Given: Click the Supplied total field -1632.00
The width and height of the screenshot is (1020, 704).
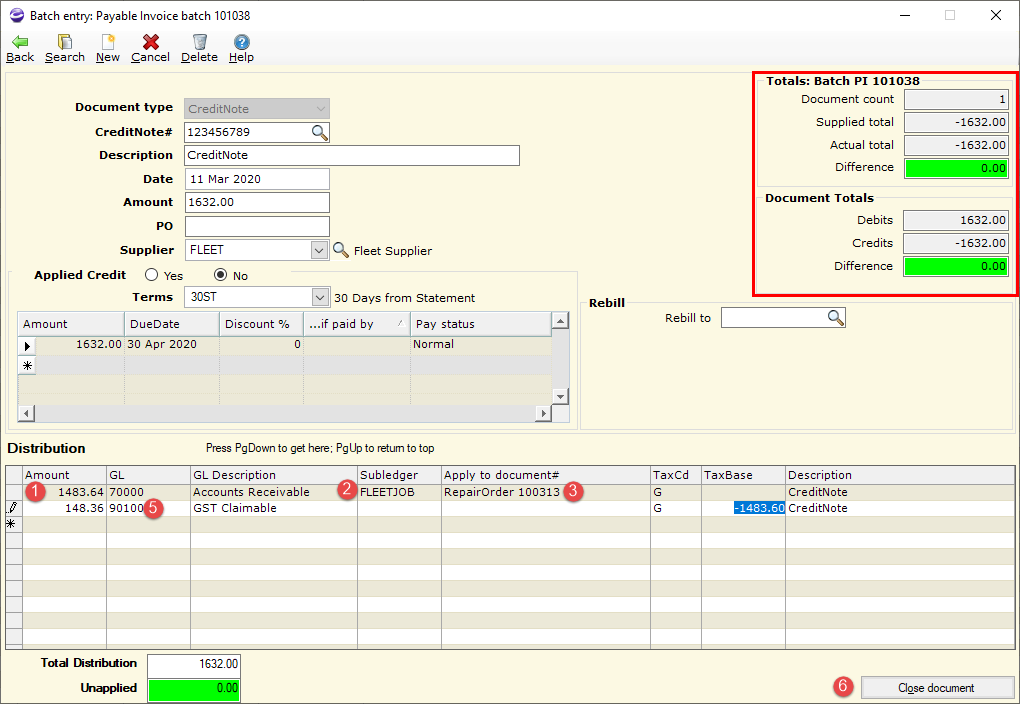Looking at the screenshot, I should pos(956,122).
